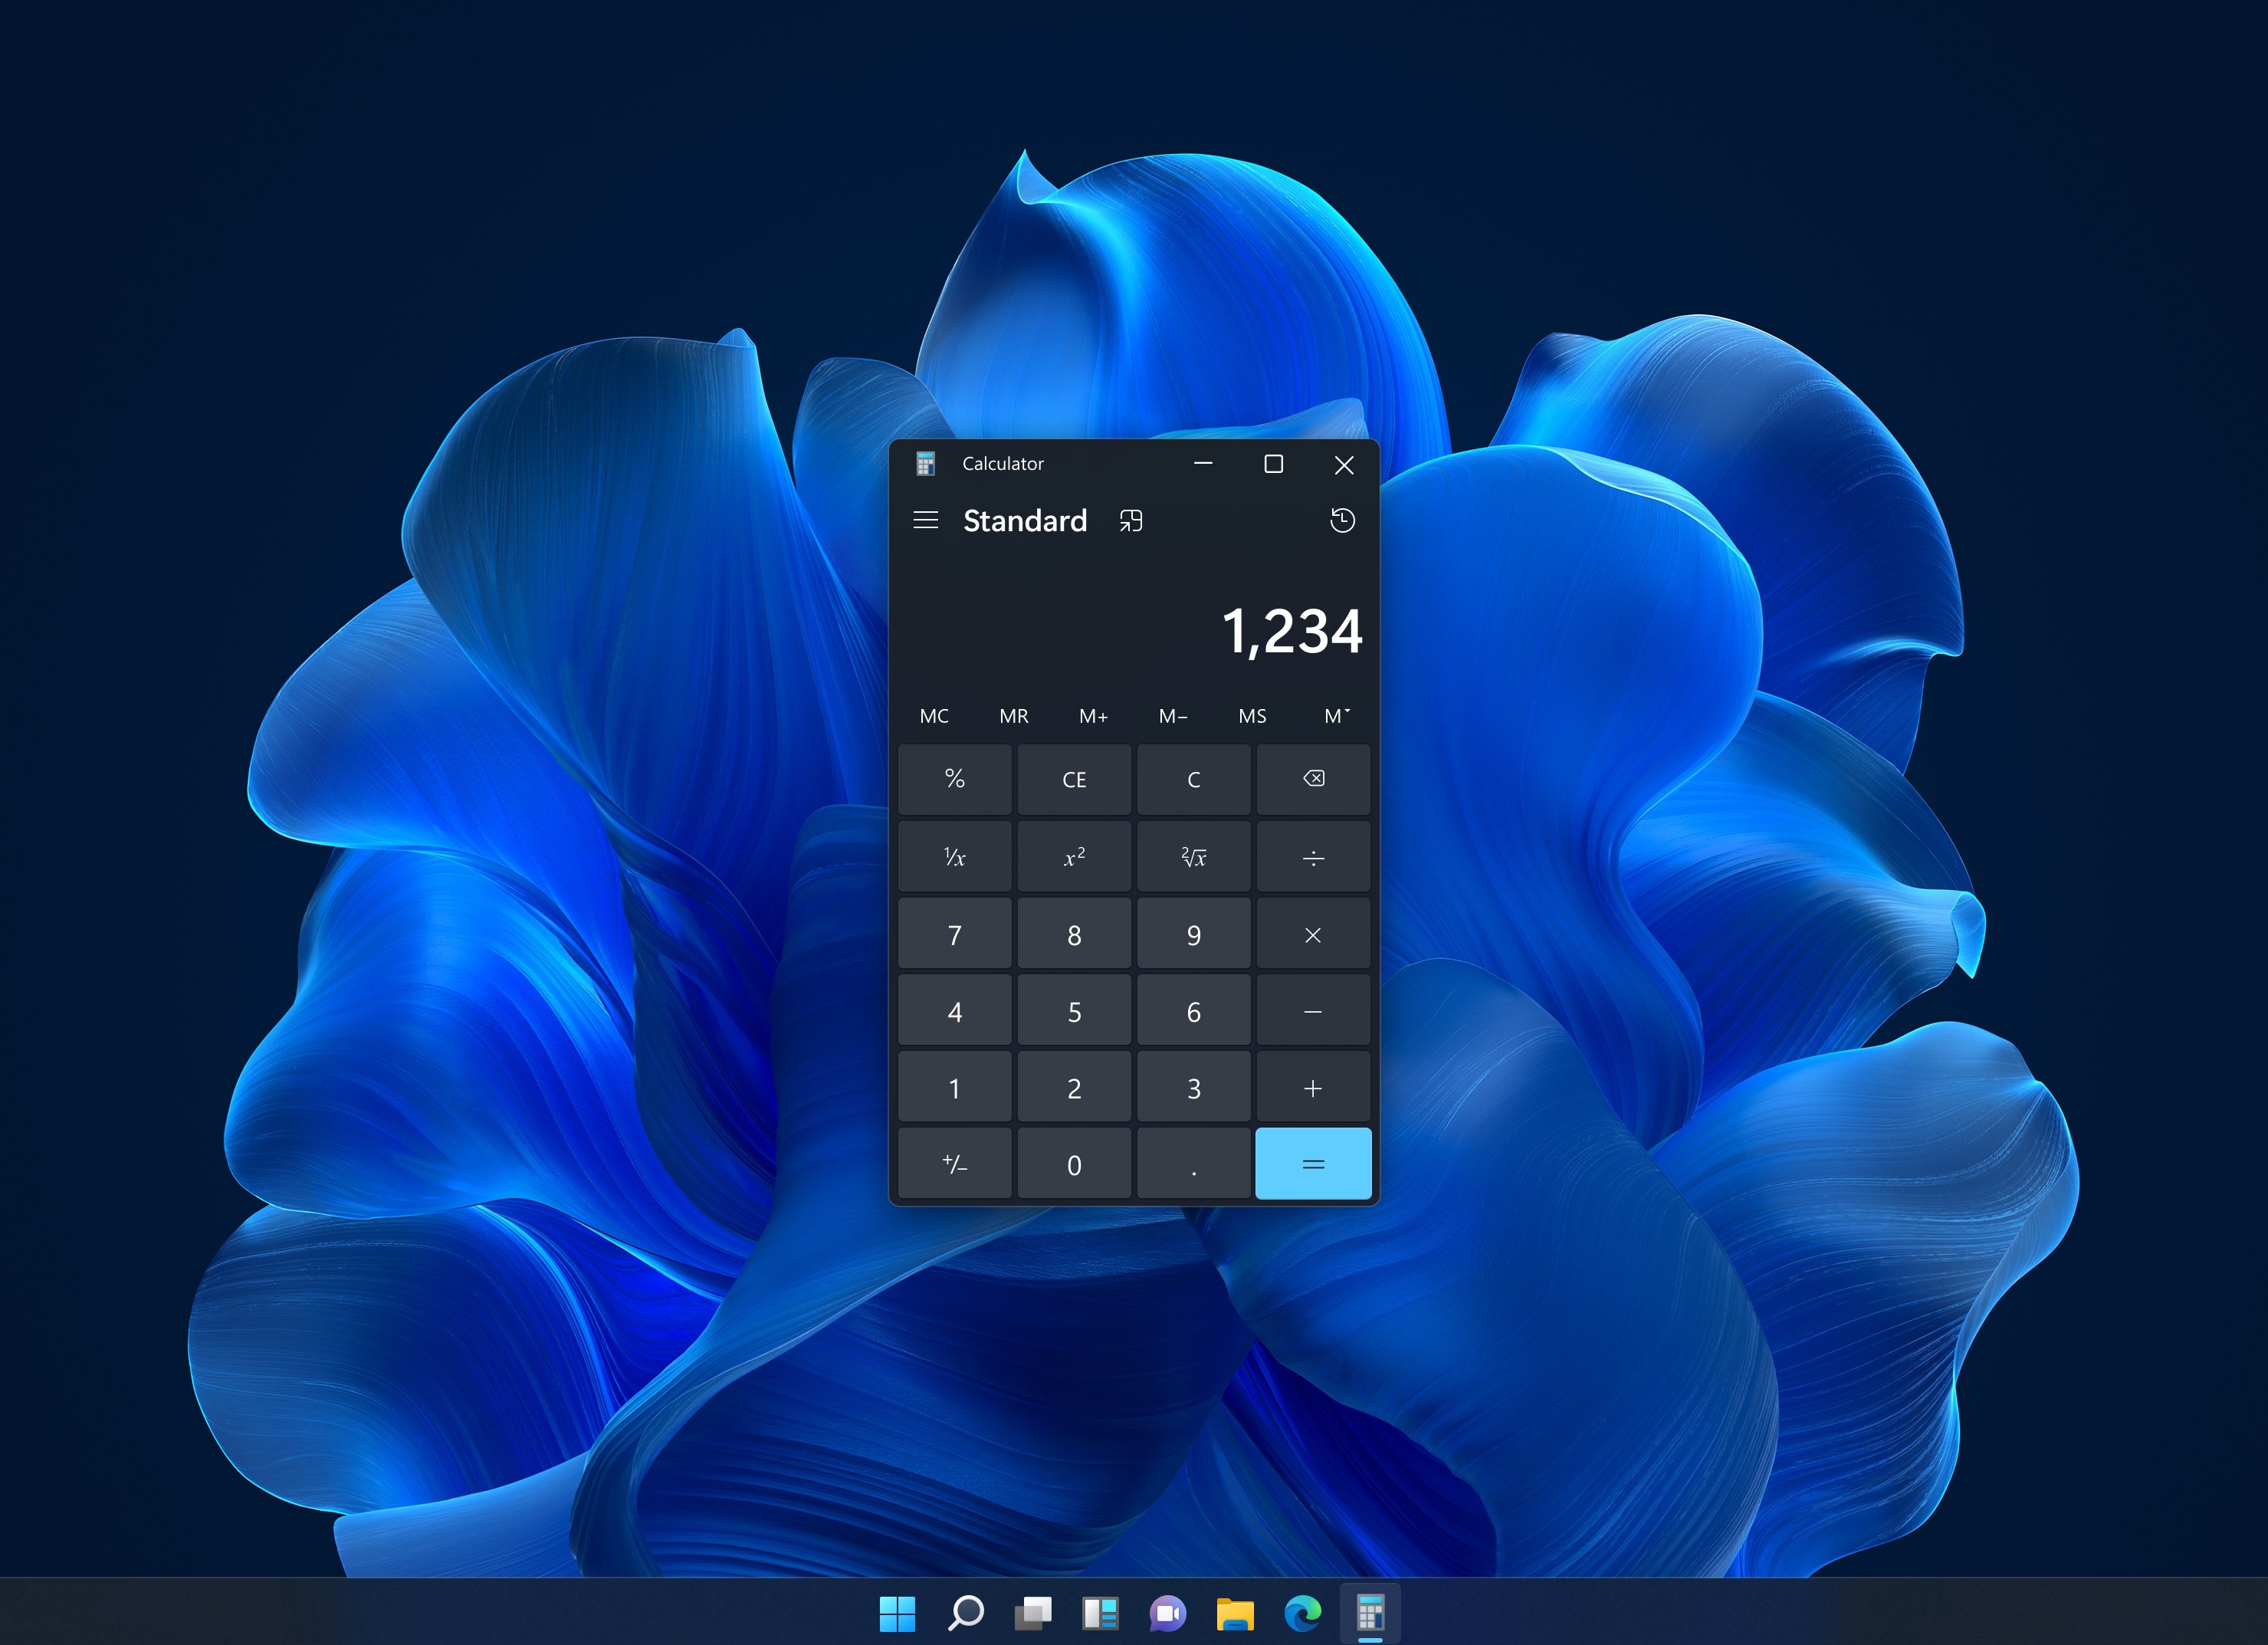This screenshot has width=2268, height=1645.
Task: Open Task View from the taskbar
Action: (x=1033, y=1613)
